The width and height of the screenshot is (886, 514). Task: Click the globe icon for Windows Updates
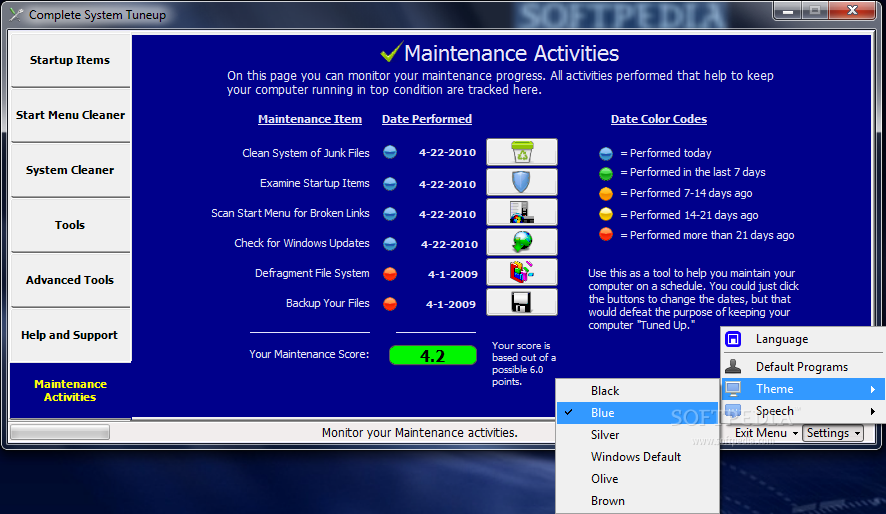(522, 242)
